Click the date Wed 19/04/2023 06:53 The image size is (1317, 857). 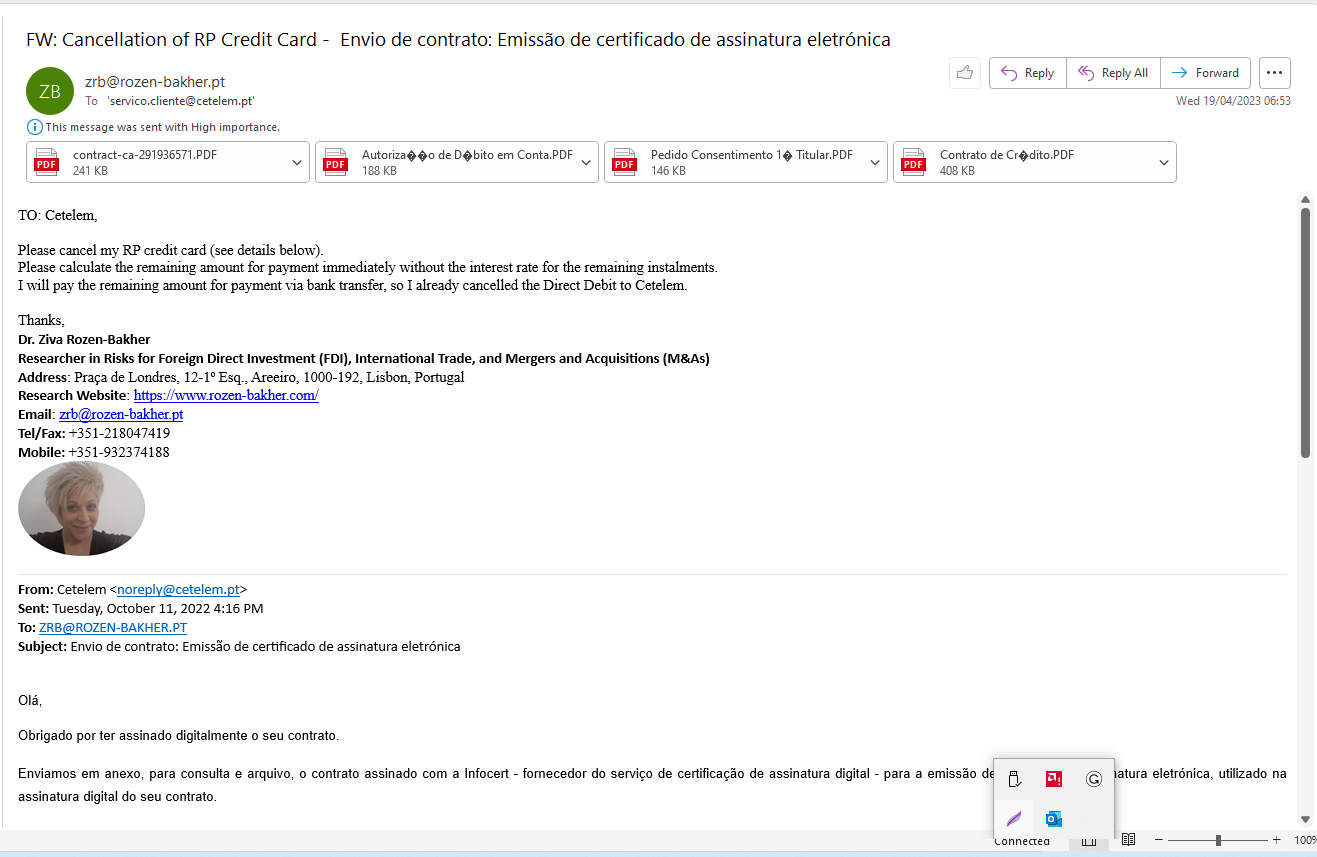coord(1233,101)
